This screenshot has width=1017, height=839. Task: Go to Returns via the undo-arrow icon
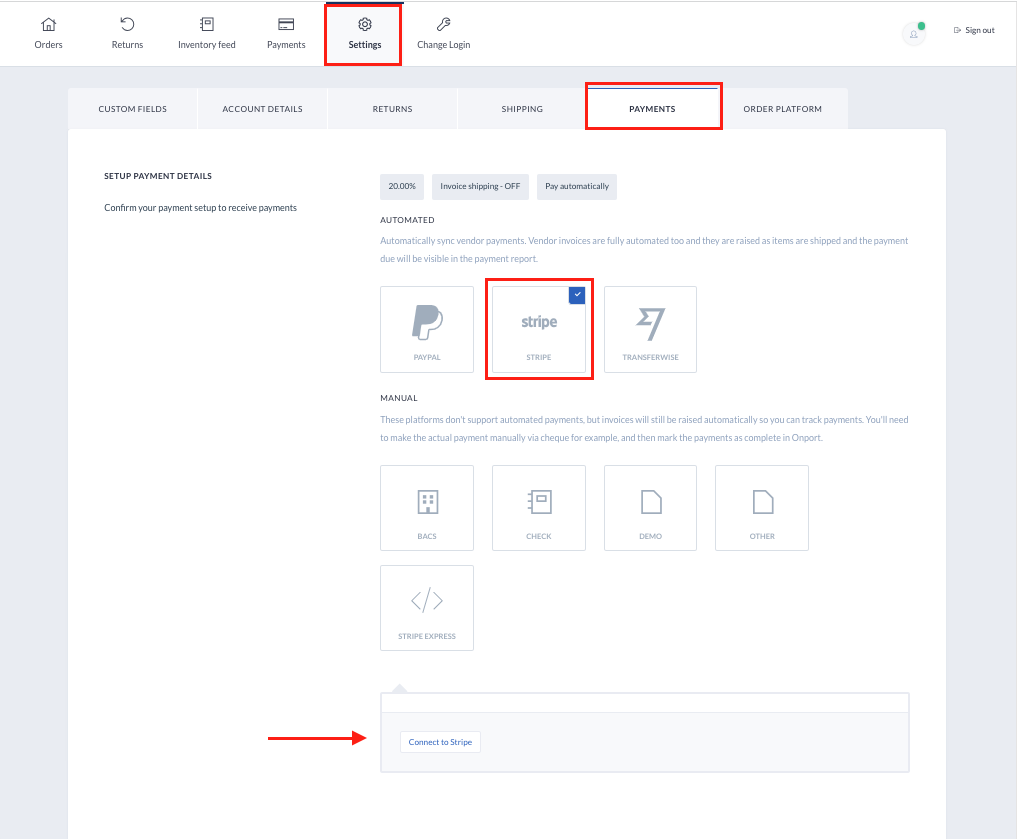(x=127, y=25)
